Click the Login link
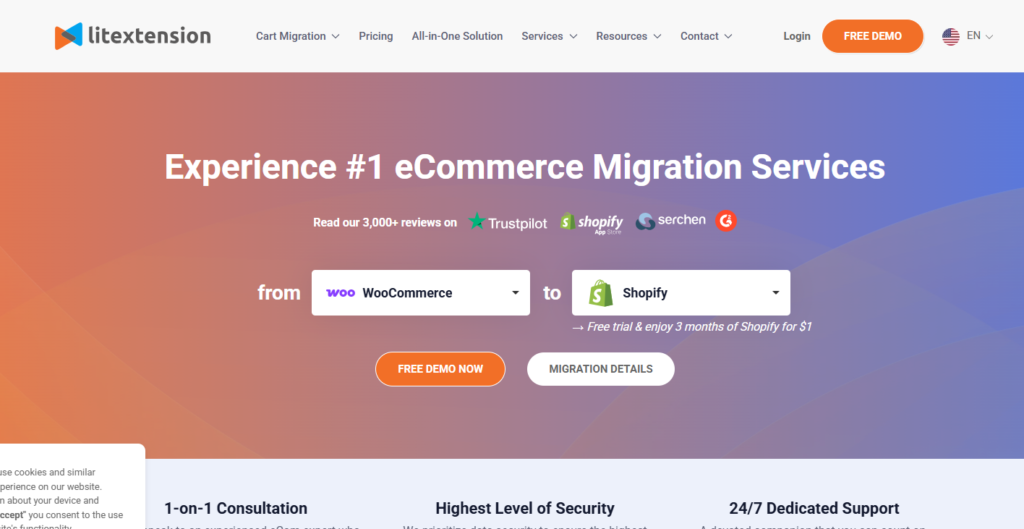This screenshot has height=529, width=1024. [x=797, y=36]
